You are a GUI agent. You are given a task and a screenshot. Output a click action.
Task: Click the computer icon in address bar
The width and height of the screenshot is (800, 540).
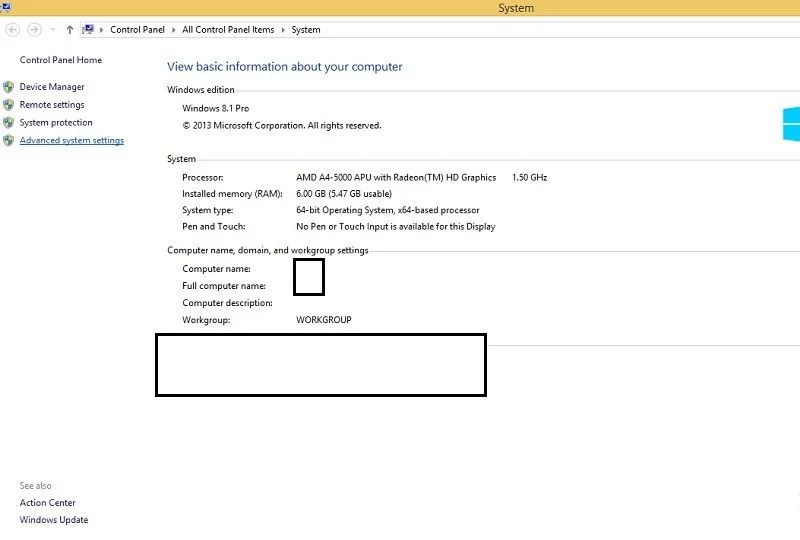click(x=89, y=30)
